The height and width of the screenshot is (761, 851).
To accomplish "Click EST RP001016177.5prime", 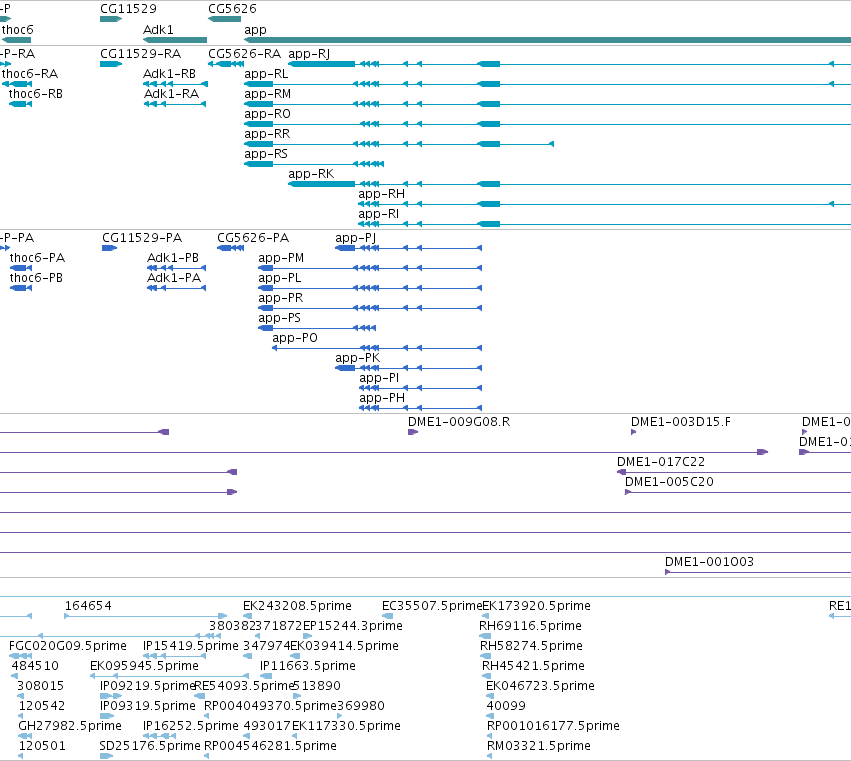I will click(554, 726).
